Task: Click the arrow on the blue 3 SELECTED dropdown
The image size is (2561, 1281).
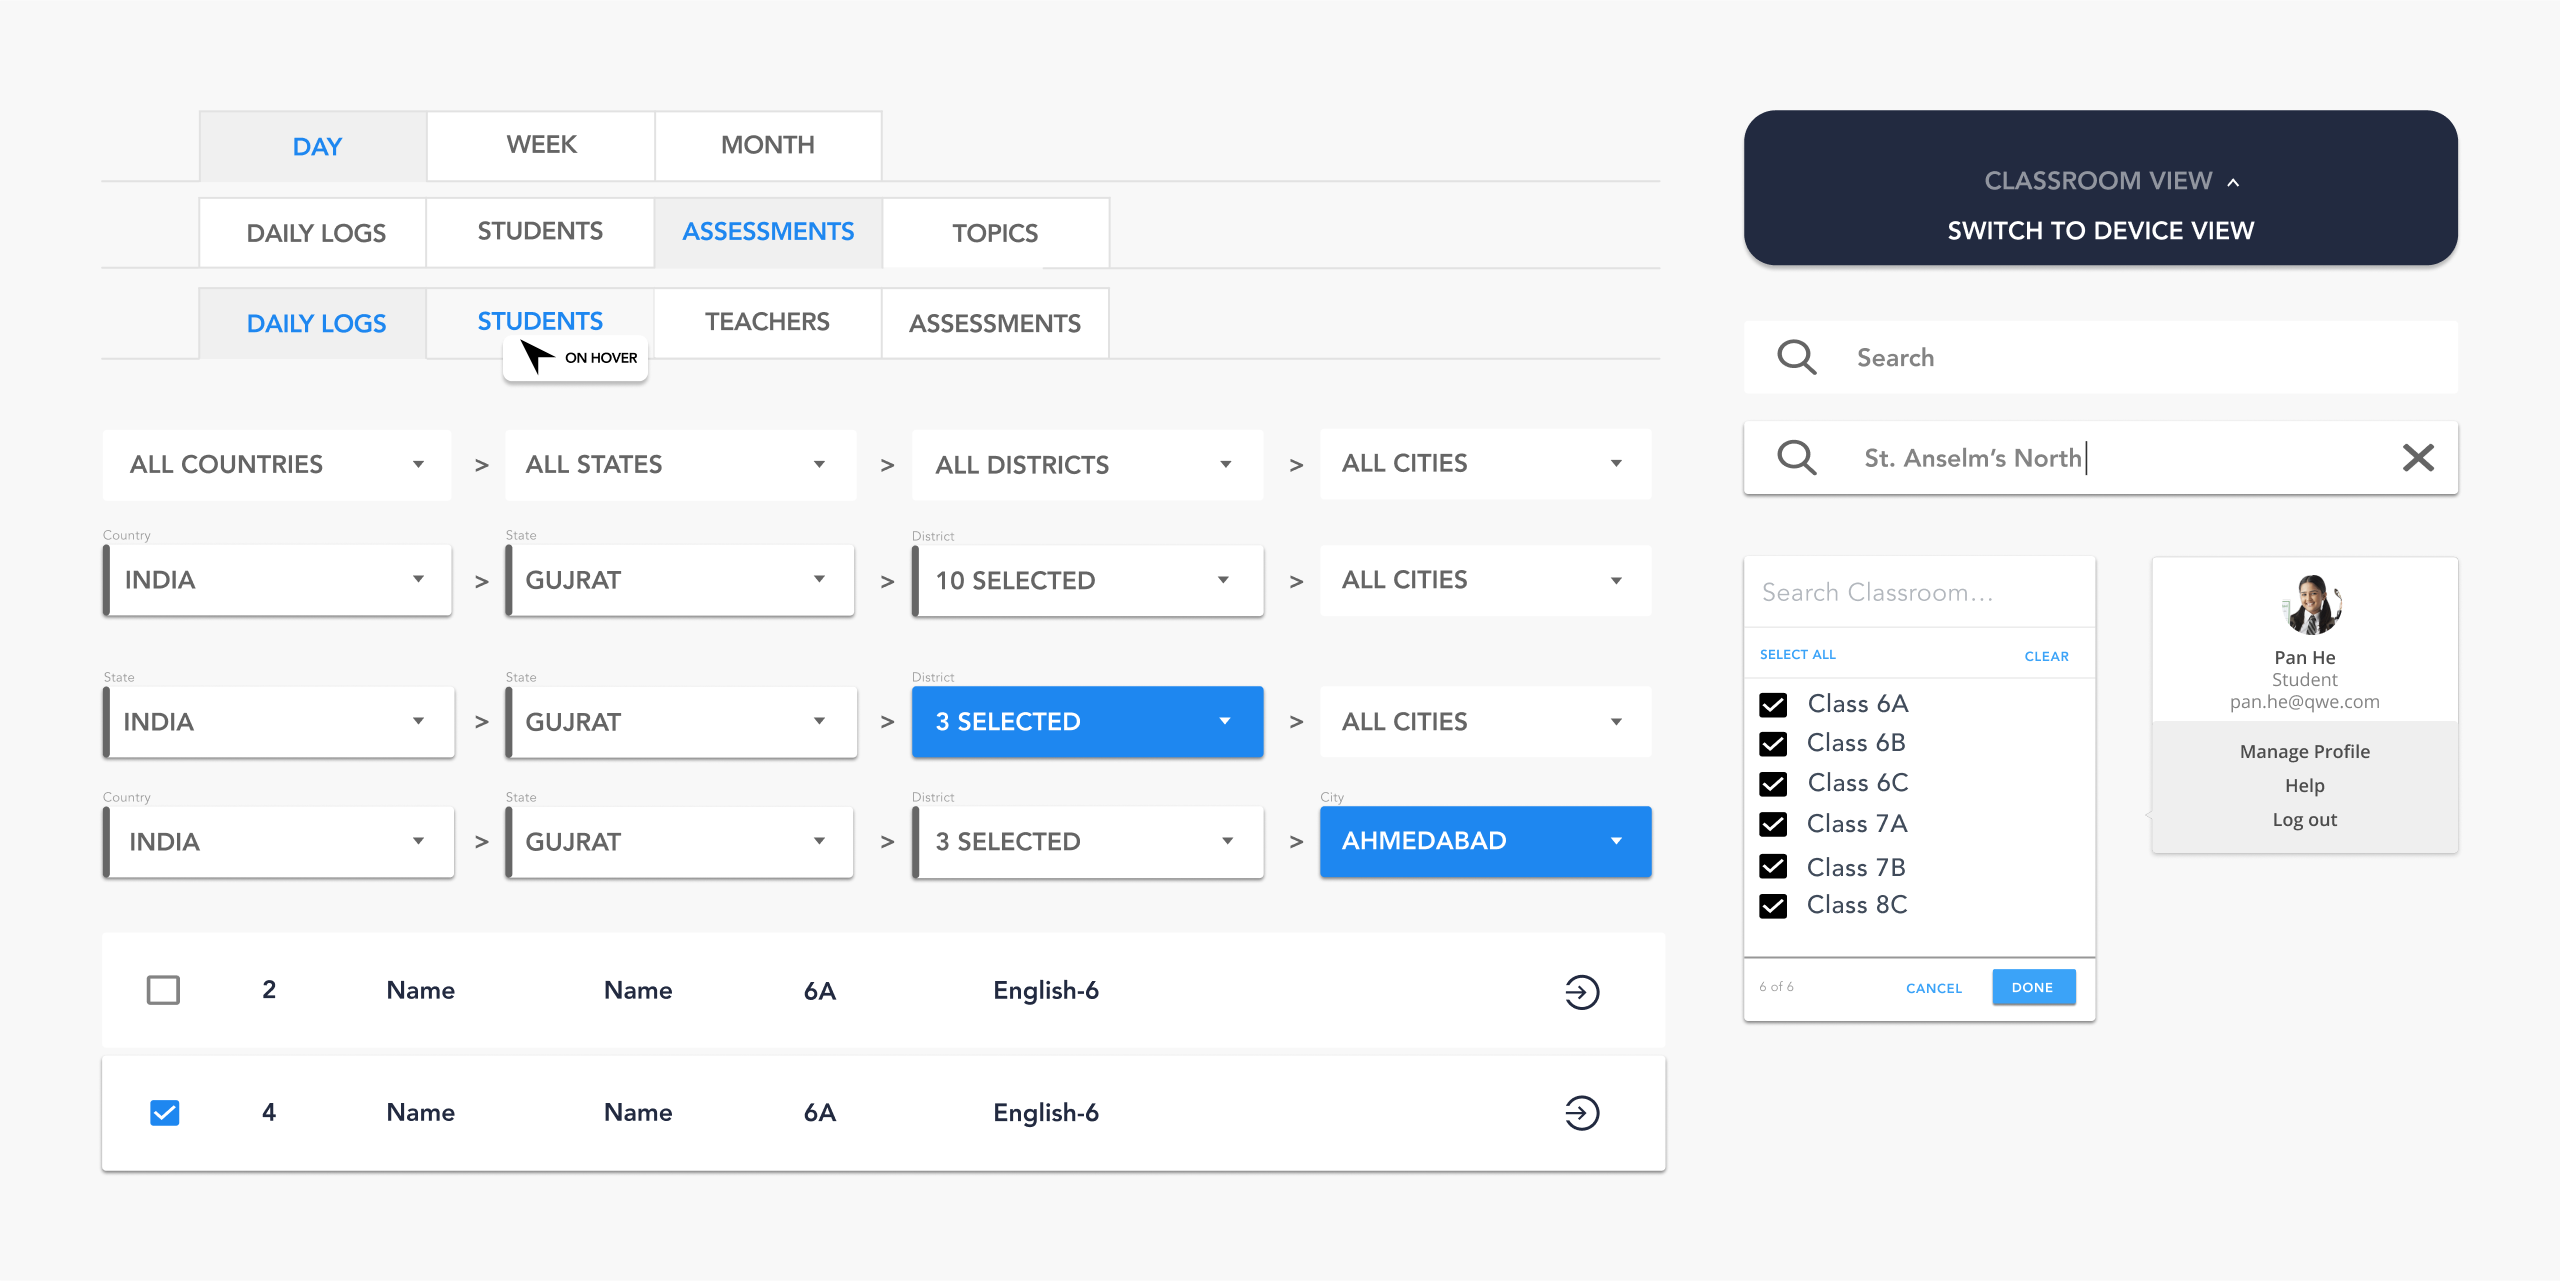Action: (1224, 721)
